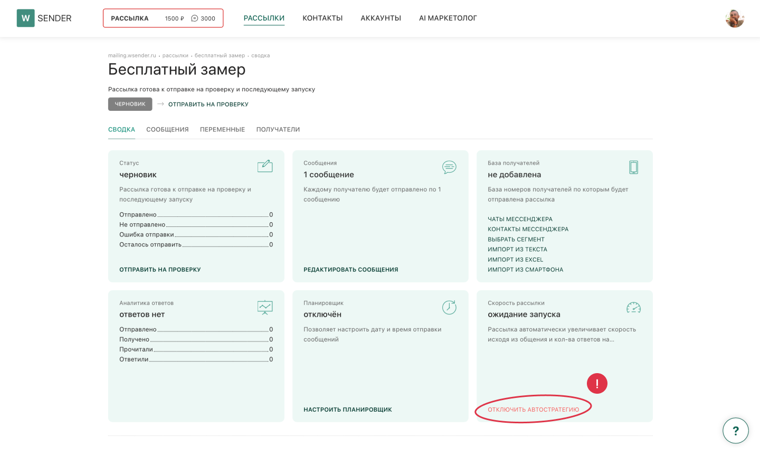Click the отключён scheduler heading

[322, 314]
